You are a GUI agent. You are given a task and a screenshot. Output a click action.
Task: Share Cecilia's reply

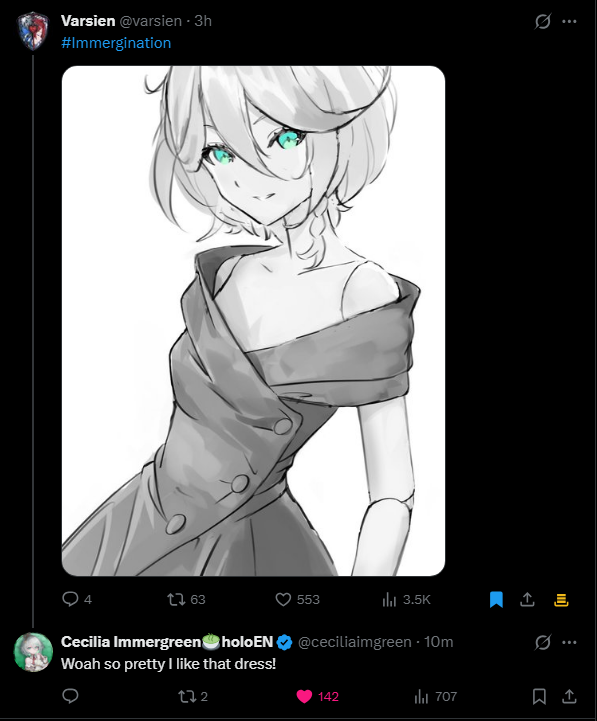coord(569,696)
